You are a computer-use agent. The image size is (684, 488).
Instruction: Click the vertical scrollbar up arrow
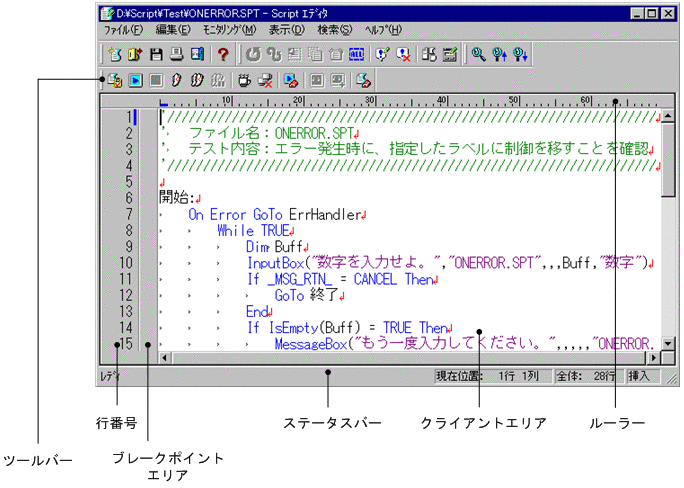(x=668, y=116)
